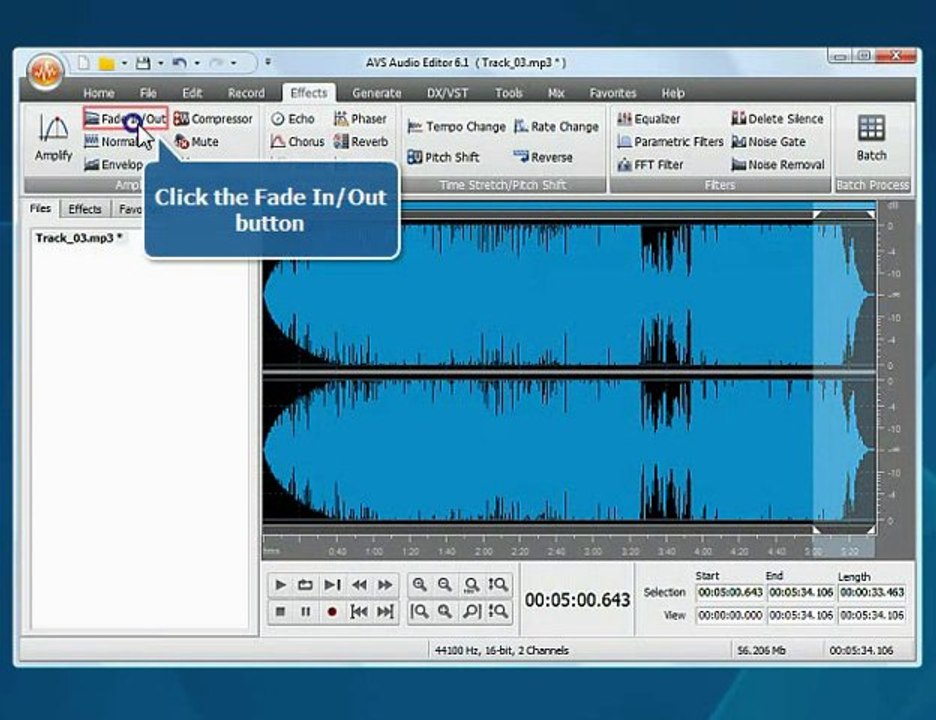Click the red Record button
The image size is (936, 720).
[x=332, y=611]
